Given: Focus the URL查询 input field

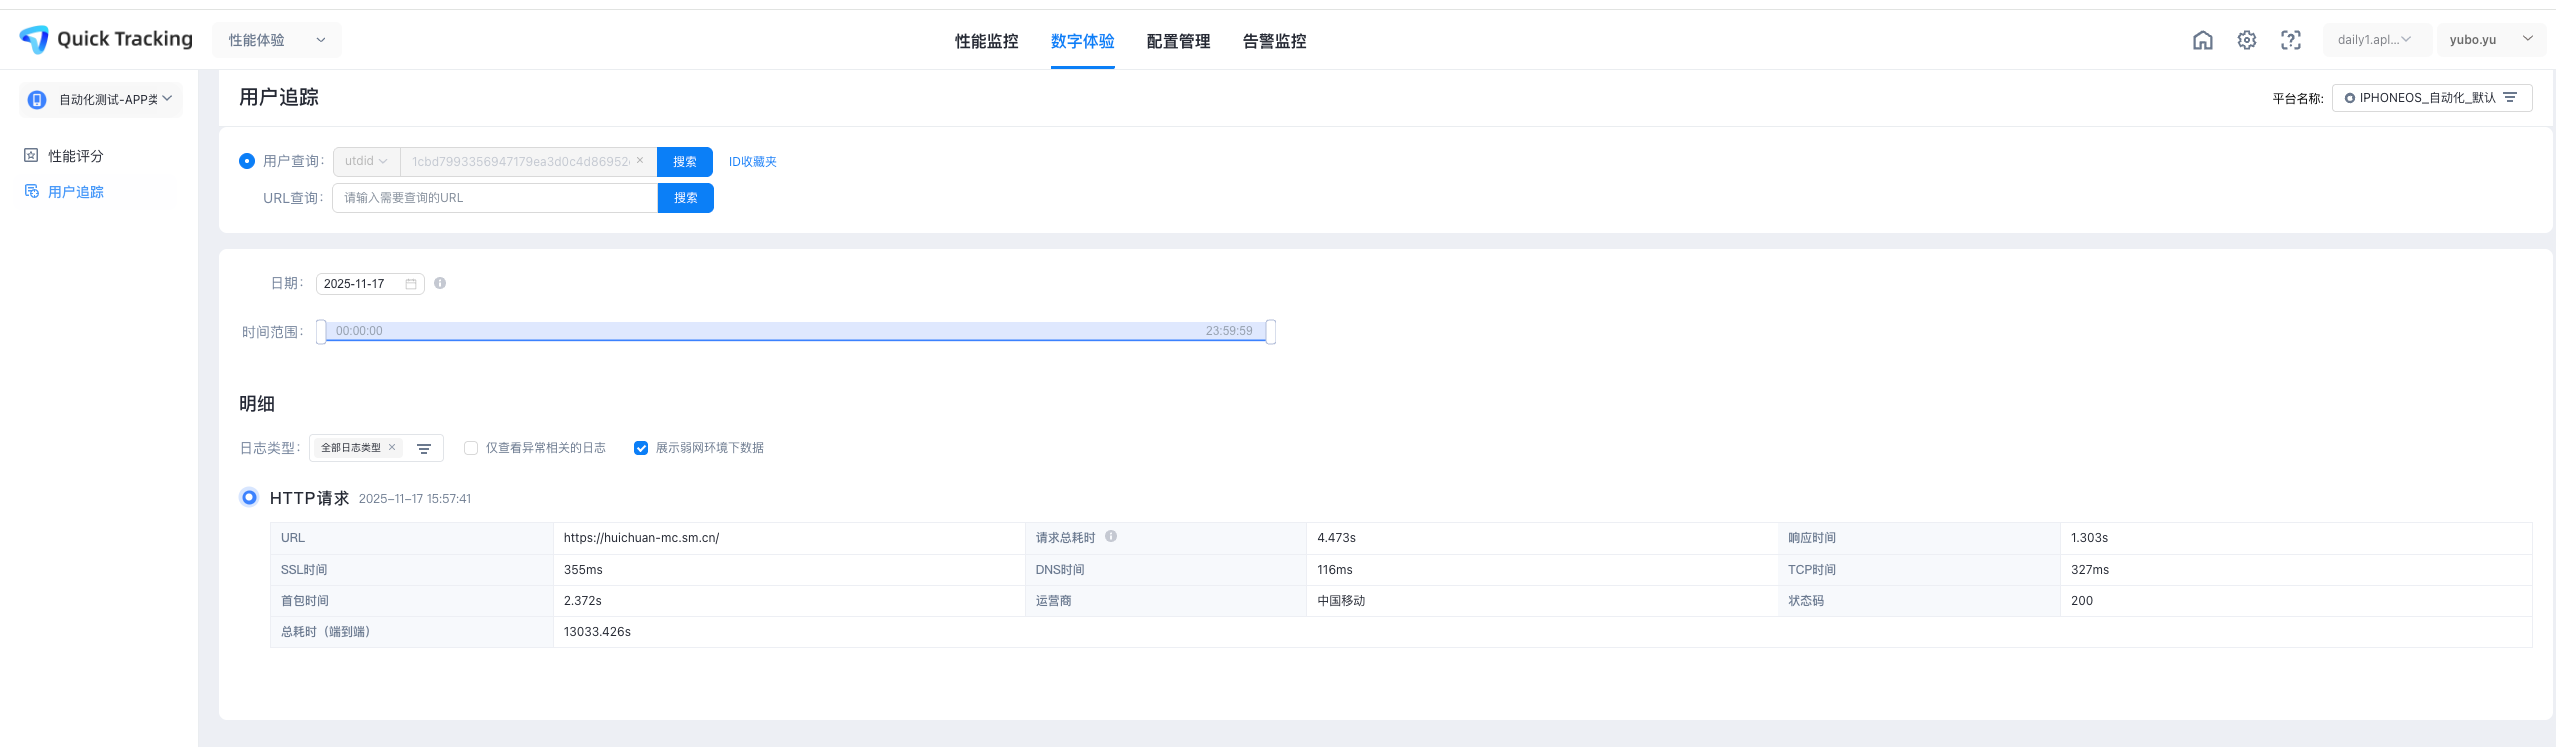Looking at the screenshot, I should (495, 198).
